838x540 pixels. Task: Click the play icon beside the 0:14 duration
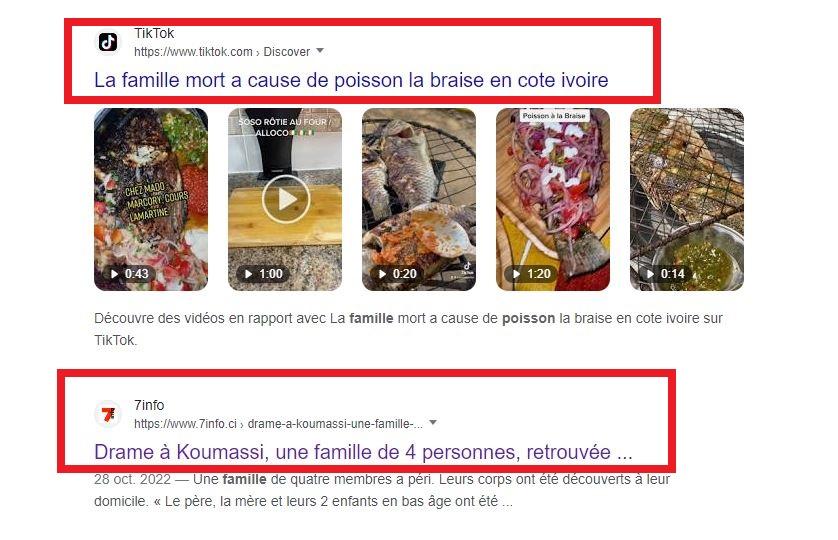pyautogui.click(x=650, y=274)
